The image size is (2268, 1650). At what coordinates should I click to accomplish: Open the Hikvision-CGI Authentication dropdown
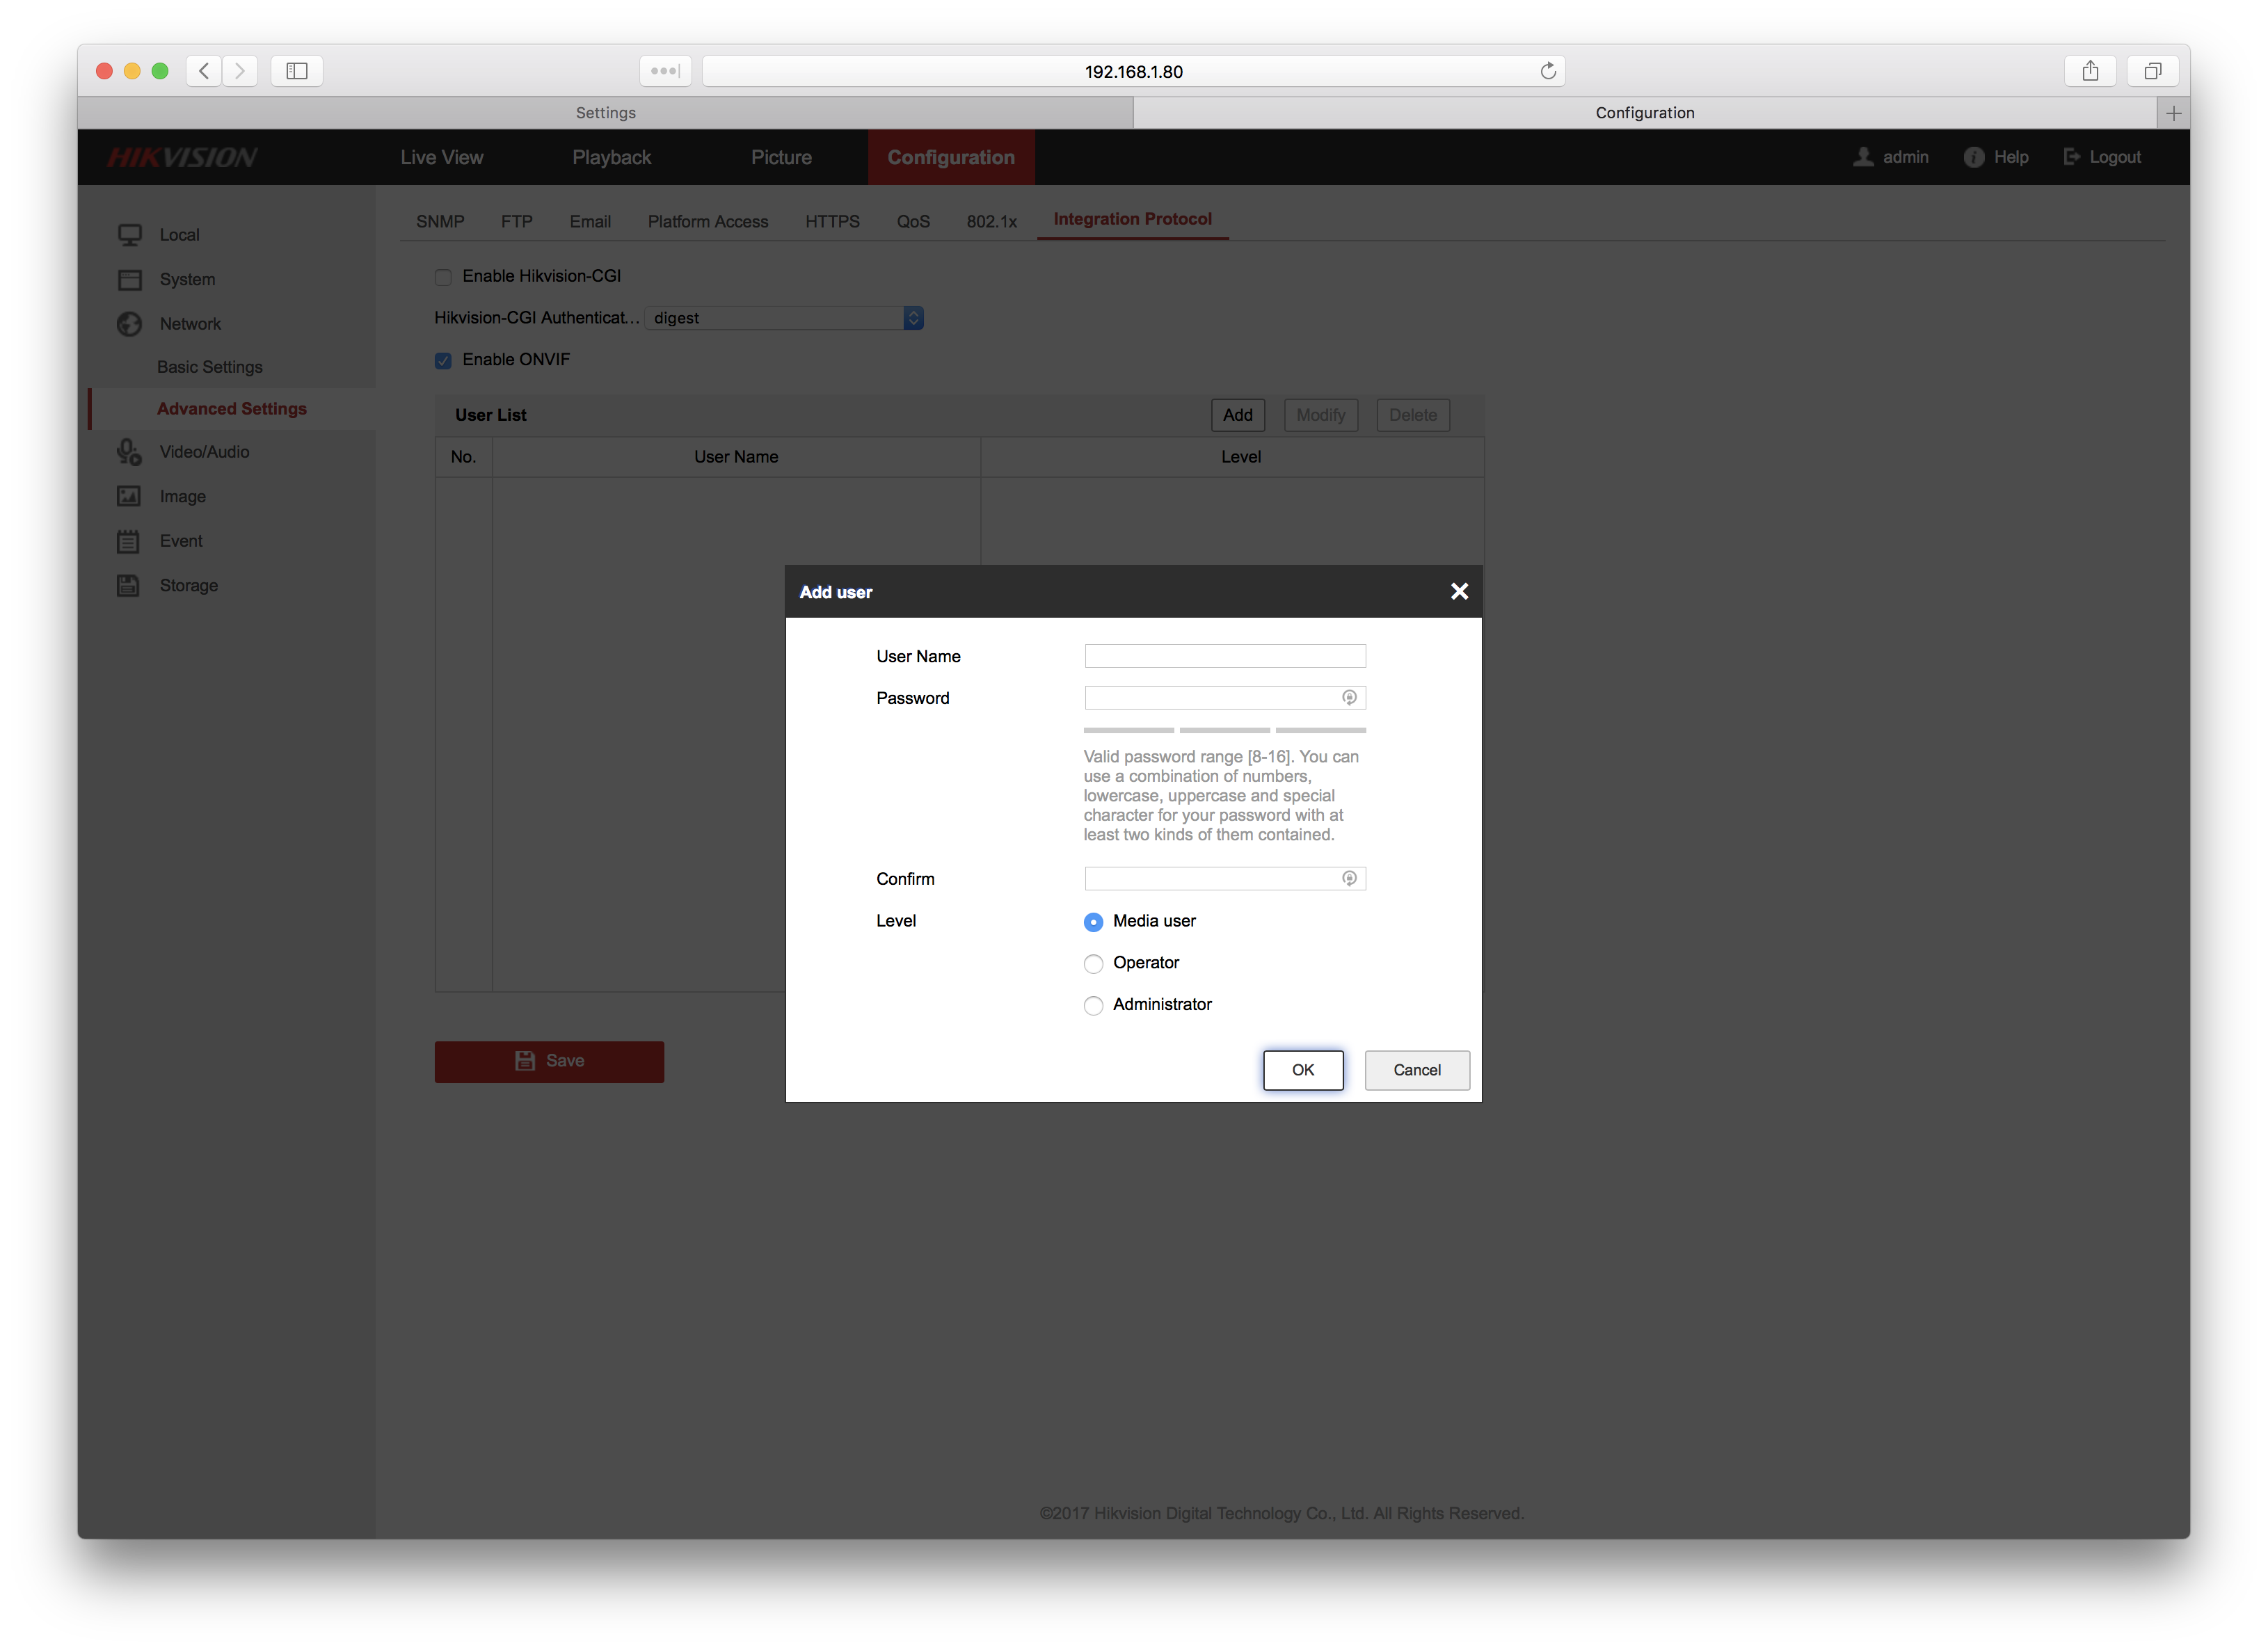click(x=913, y=317)
